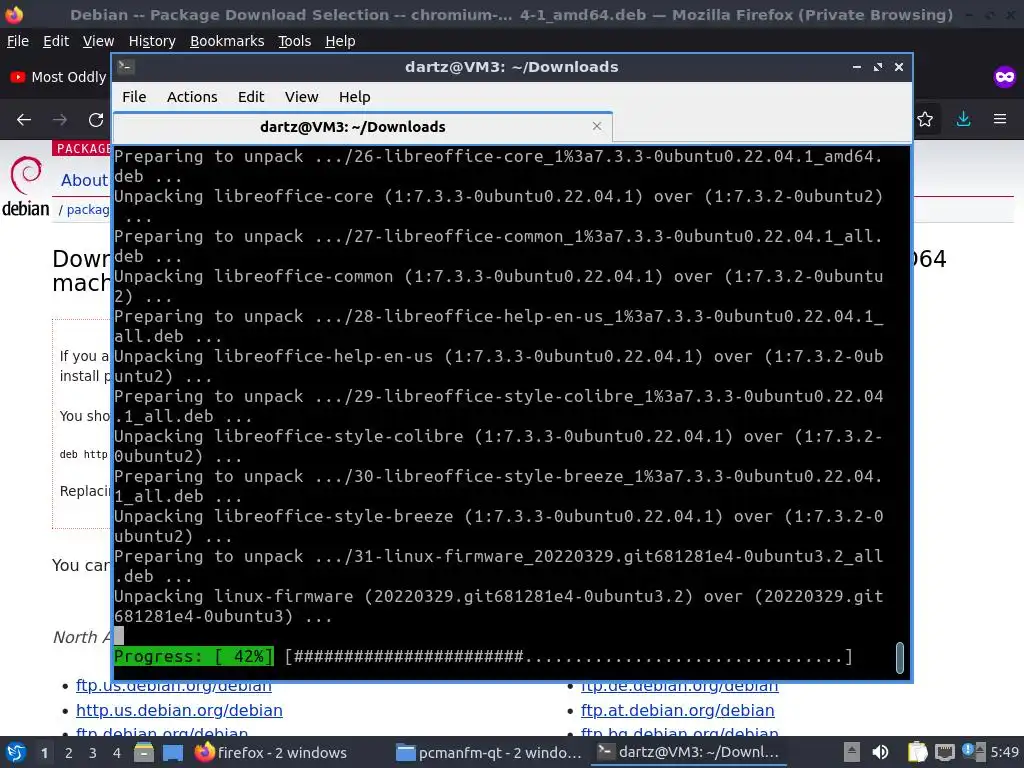This screenshot has width=1024, height=768.
Task: Launch file manager from panel quicklaunch
Action: [x=144, y=752]
